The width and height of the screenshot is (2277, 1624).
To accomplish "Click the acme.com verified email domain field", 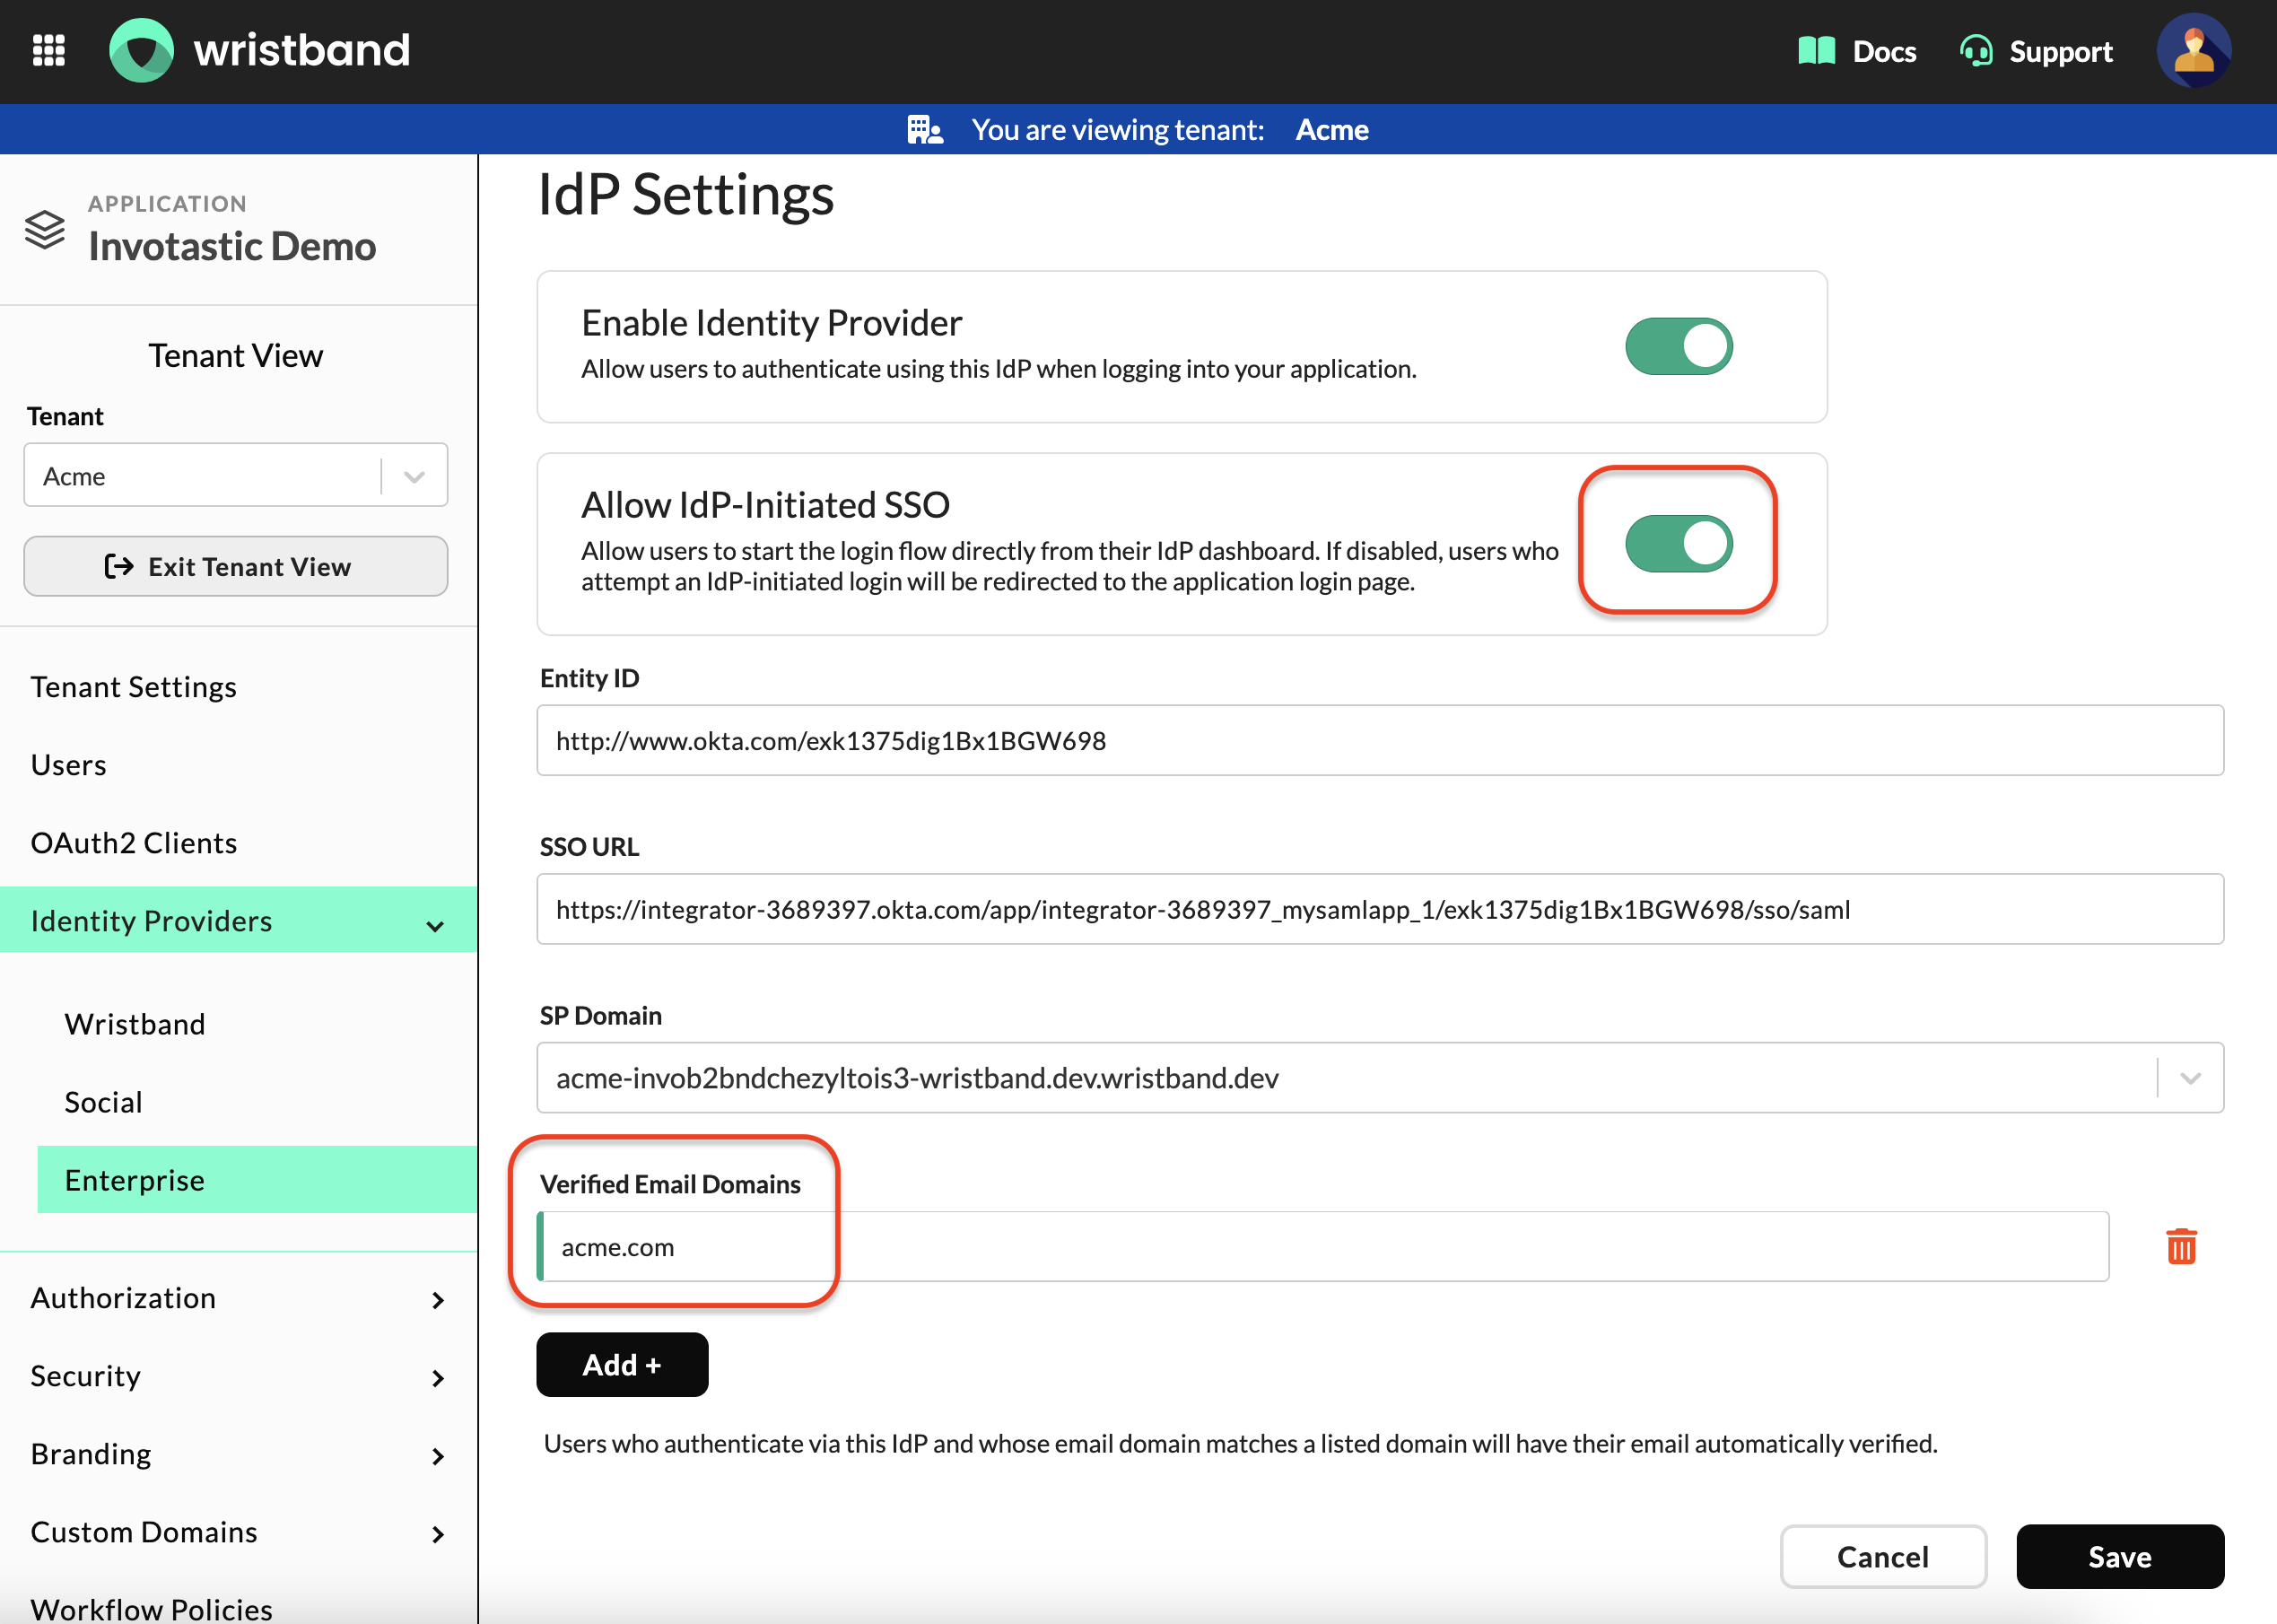I will click(1323, 1246).
